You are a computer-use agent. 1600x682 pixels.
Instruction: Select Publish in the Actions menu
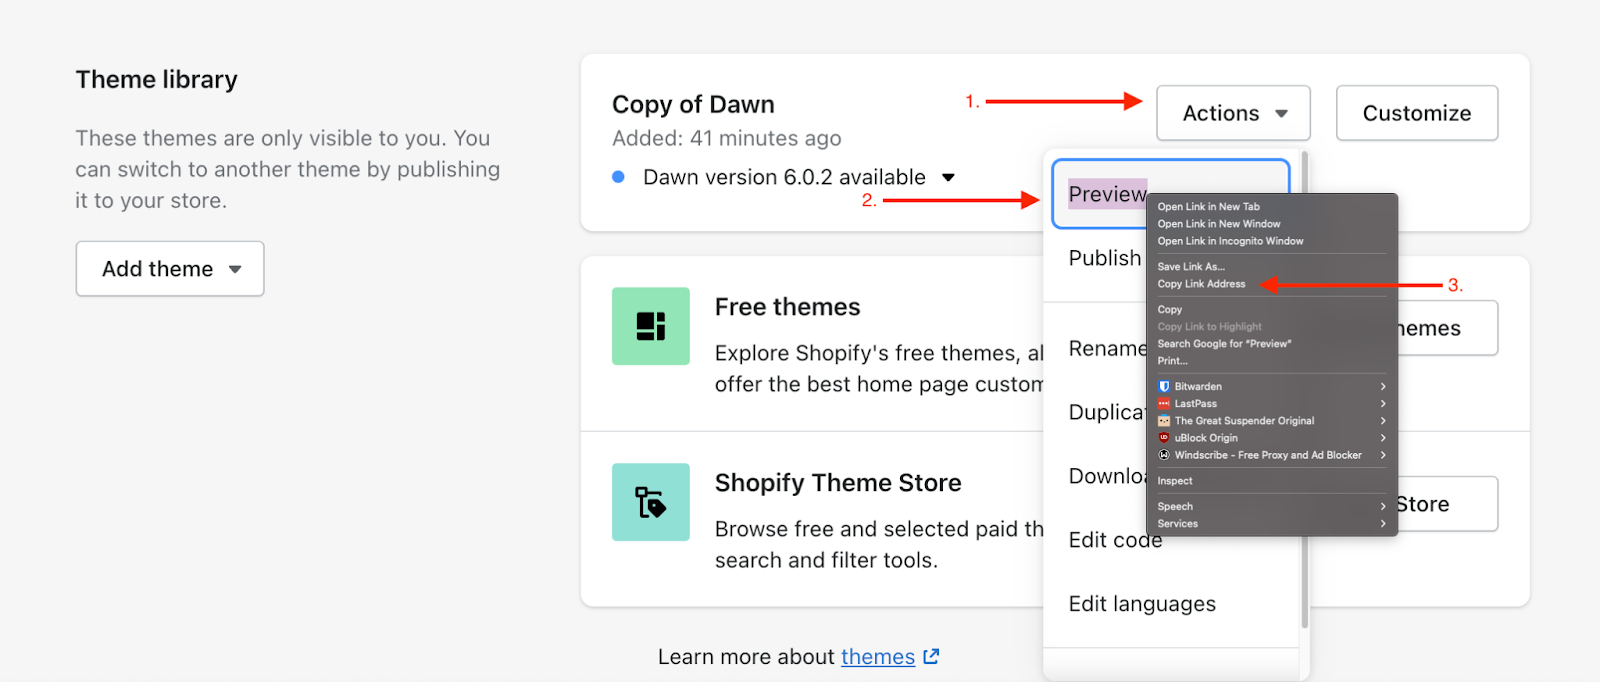pyautogui.click(x=1104, y=258)
